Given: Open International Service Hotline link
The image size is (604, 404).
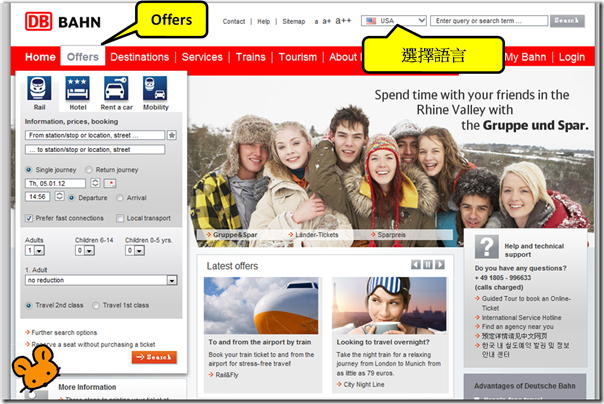Looking at the screenshot, I should tap(521, 317).
